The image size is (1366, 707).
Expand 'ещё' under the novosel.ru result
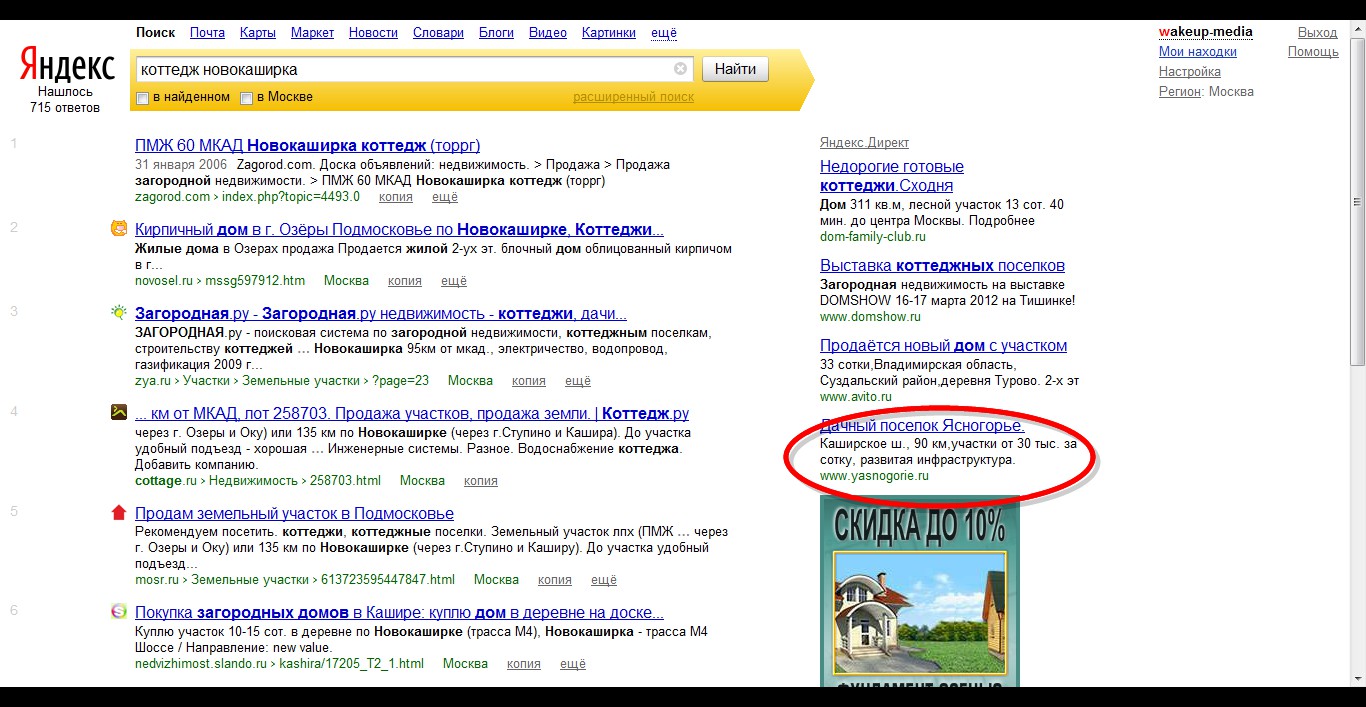[x=453, y=281]
